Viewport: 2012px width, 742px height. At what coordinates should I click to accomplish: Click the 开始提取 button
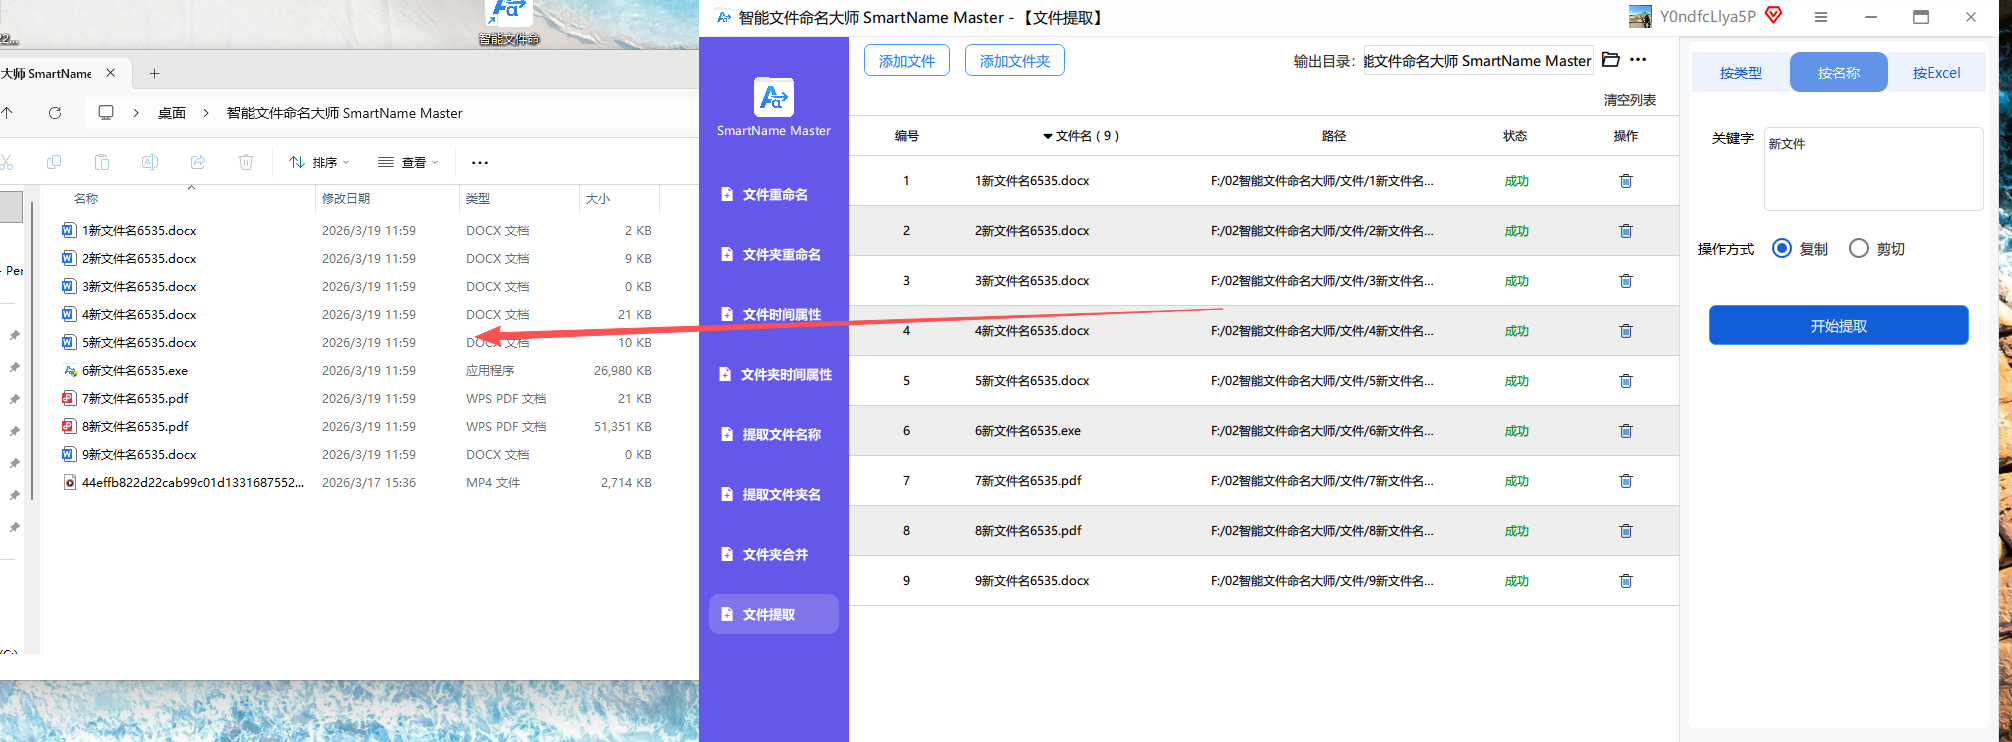click(1838, 326)
